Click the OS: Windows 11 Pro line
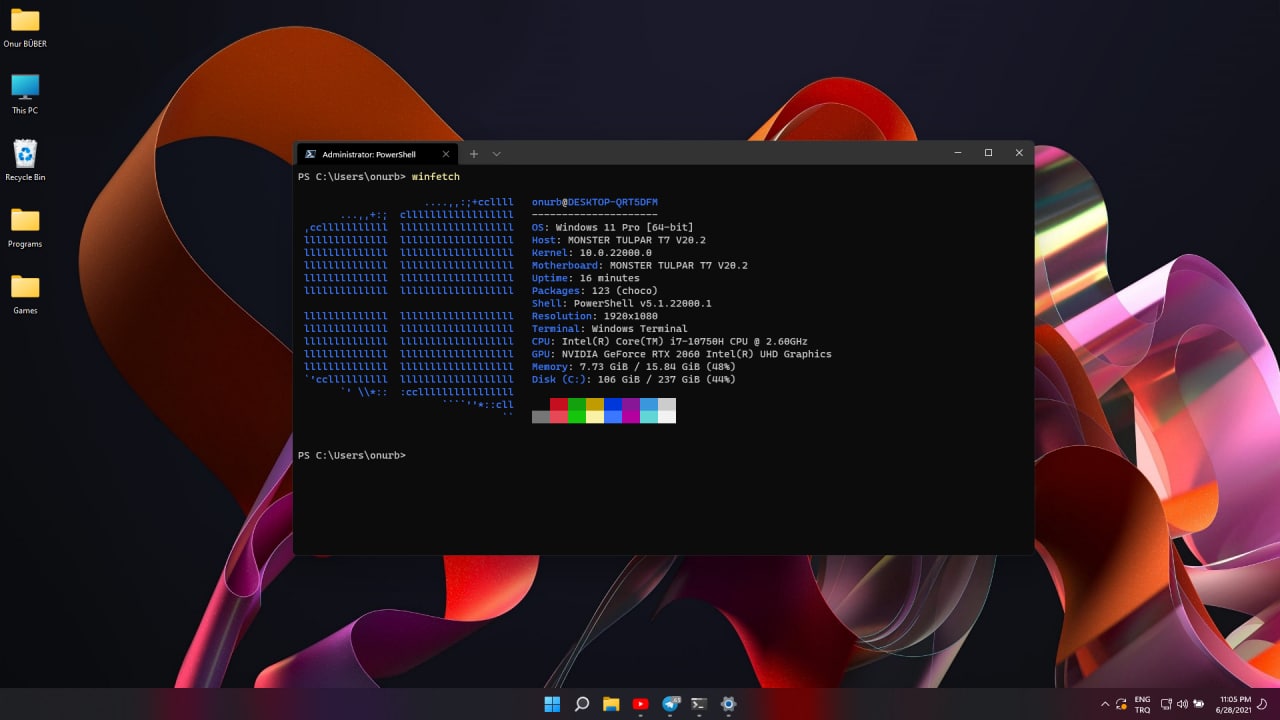This screenshot has width=1280, height=720. coord(612,227)
